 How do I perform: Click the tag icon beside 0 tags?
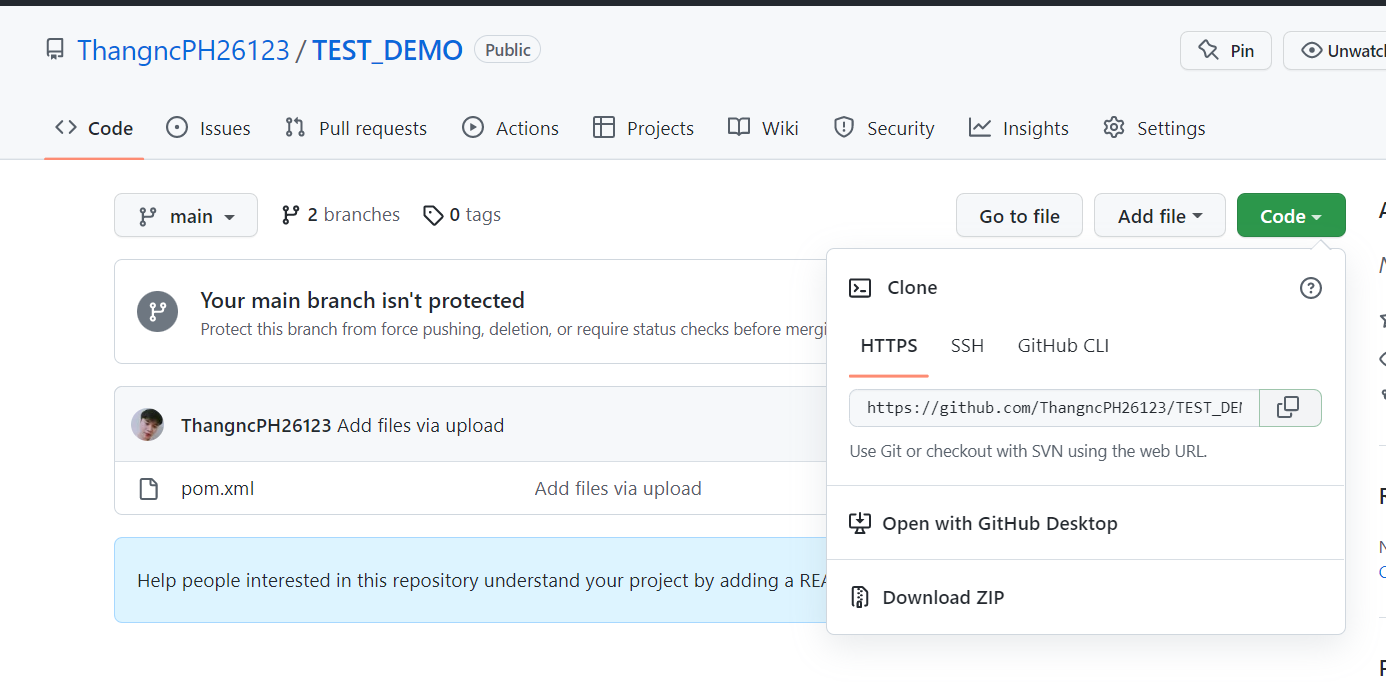click(433, 215)
